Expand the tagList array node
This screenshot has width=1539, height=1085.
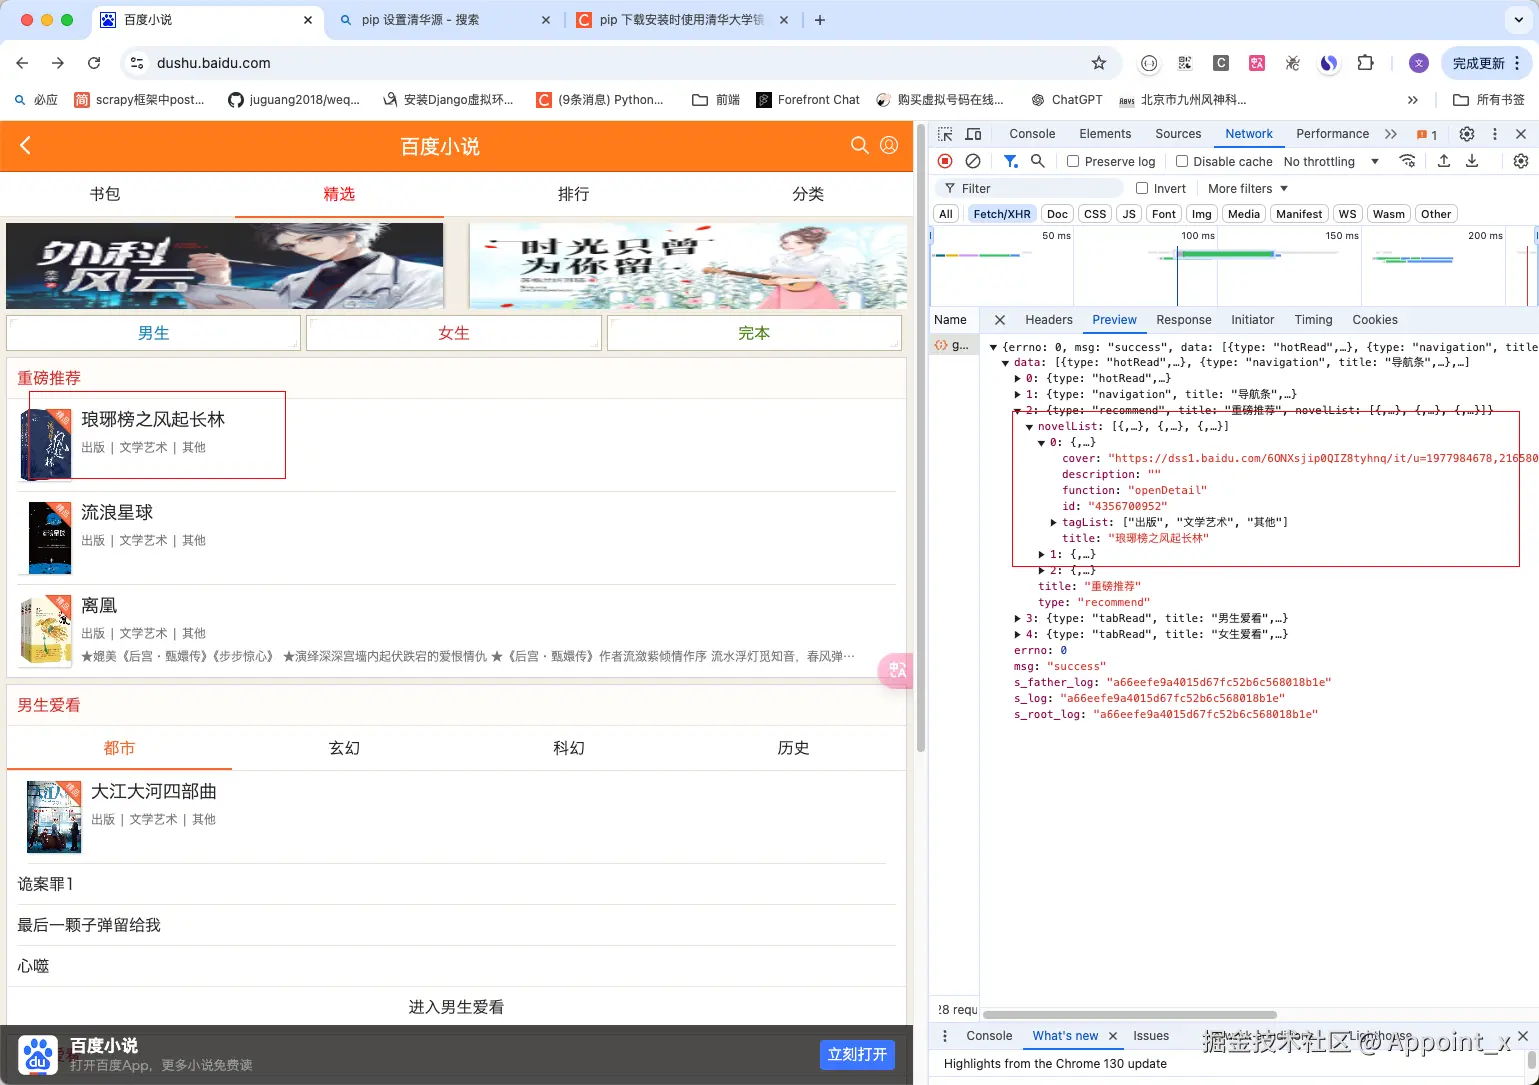(x=1054, y=523)
